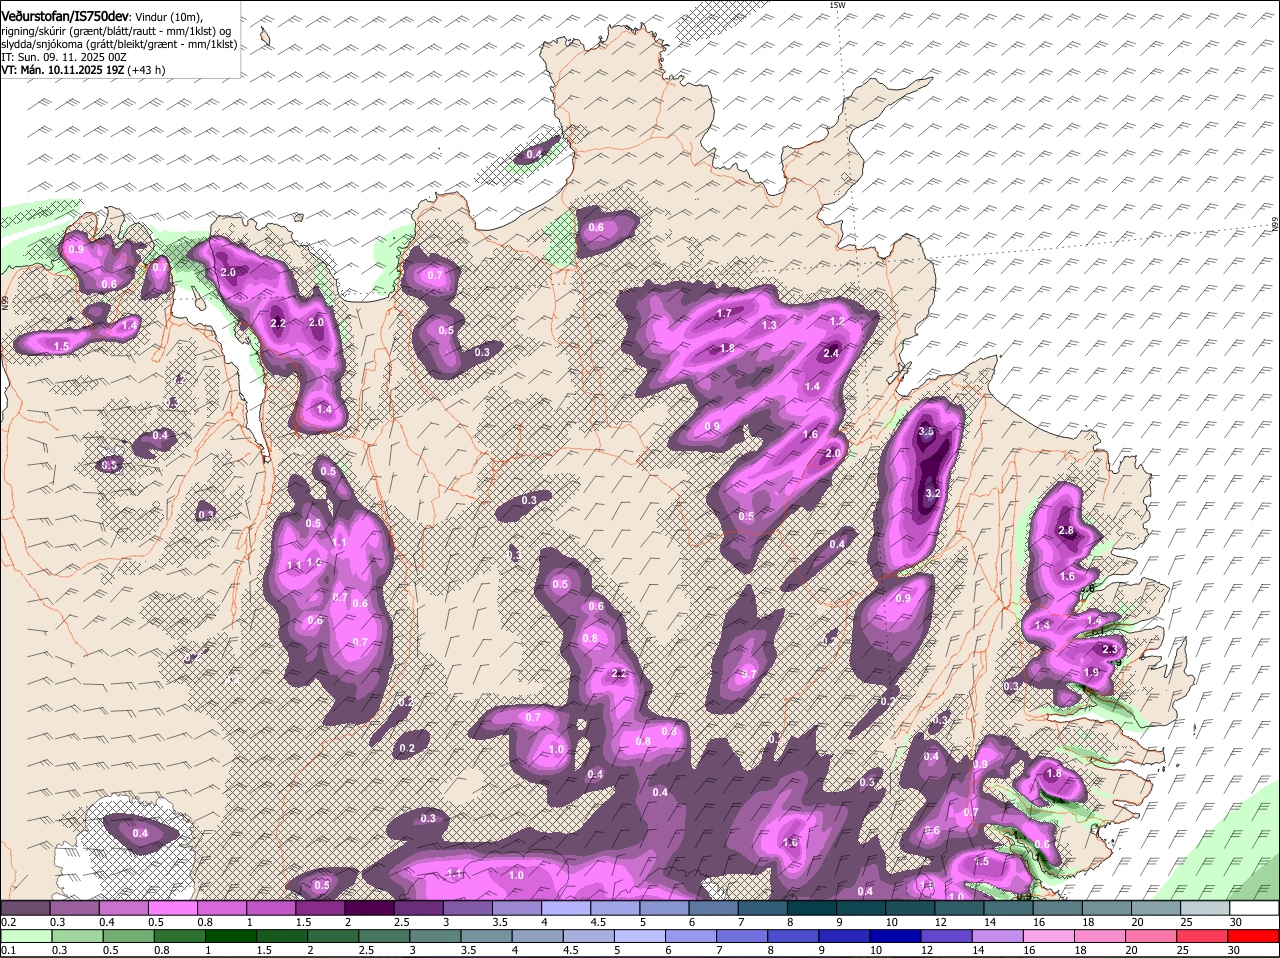Select the bright pink 0.5 swatch in upper legend
The width and height of the screenshot is (1280, 958).
pyautogui.click(x=173, y=908)
